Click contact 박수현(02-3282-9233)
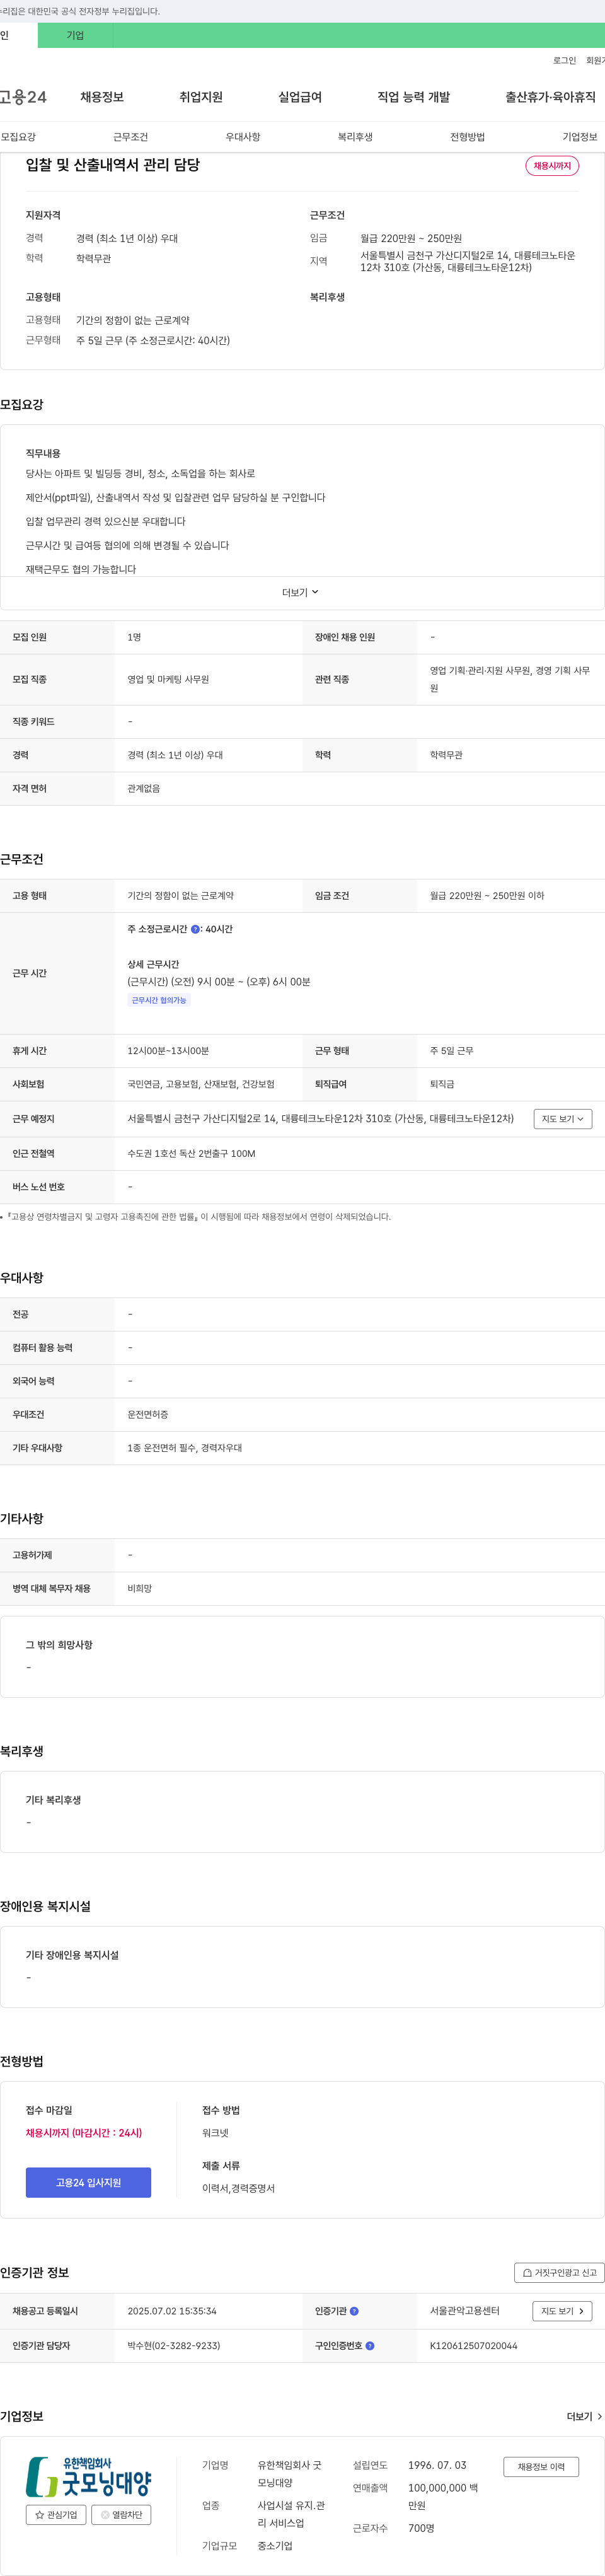This screenshot has height=2576, width=605. [174, 2345]
